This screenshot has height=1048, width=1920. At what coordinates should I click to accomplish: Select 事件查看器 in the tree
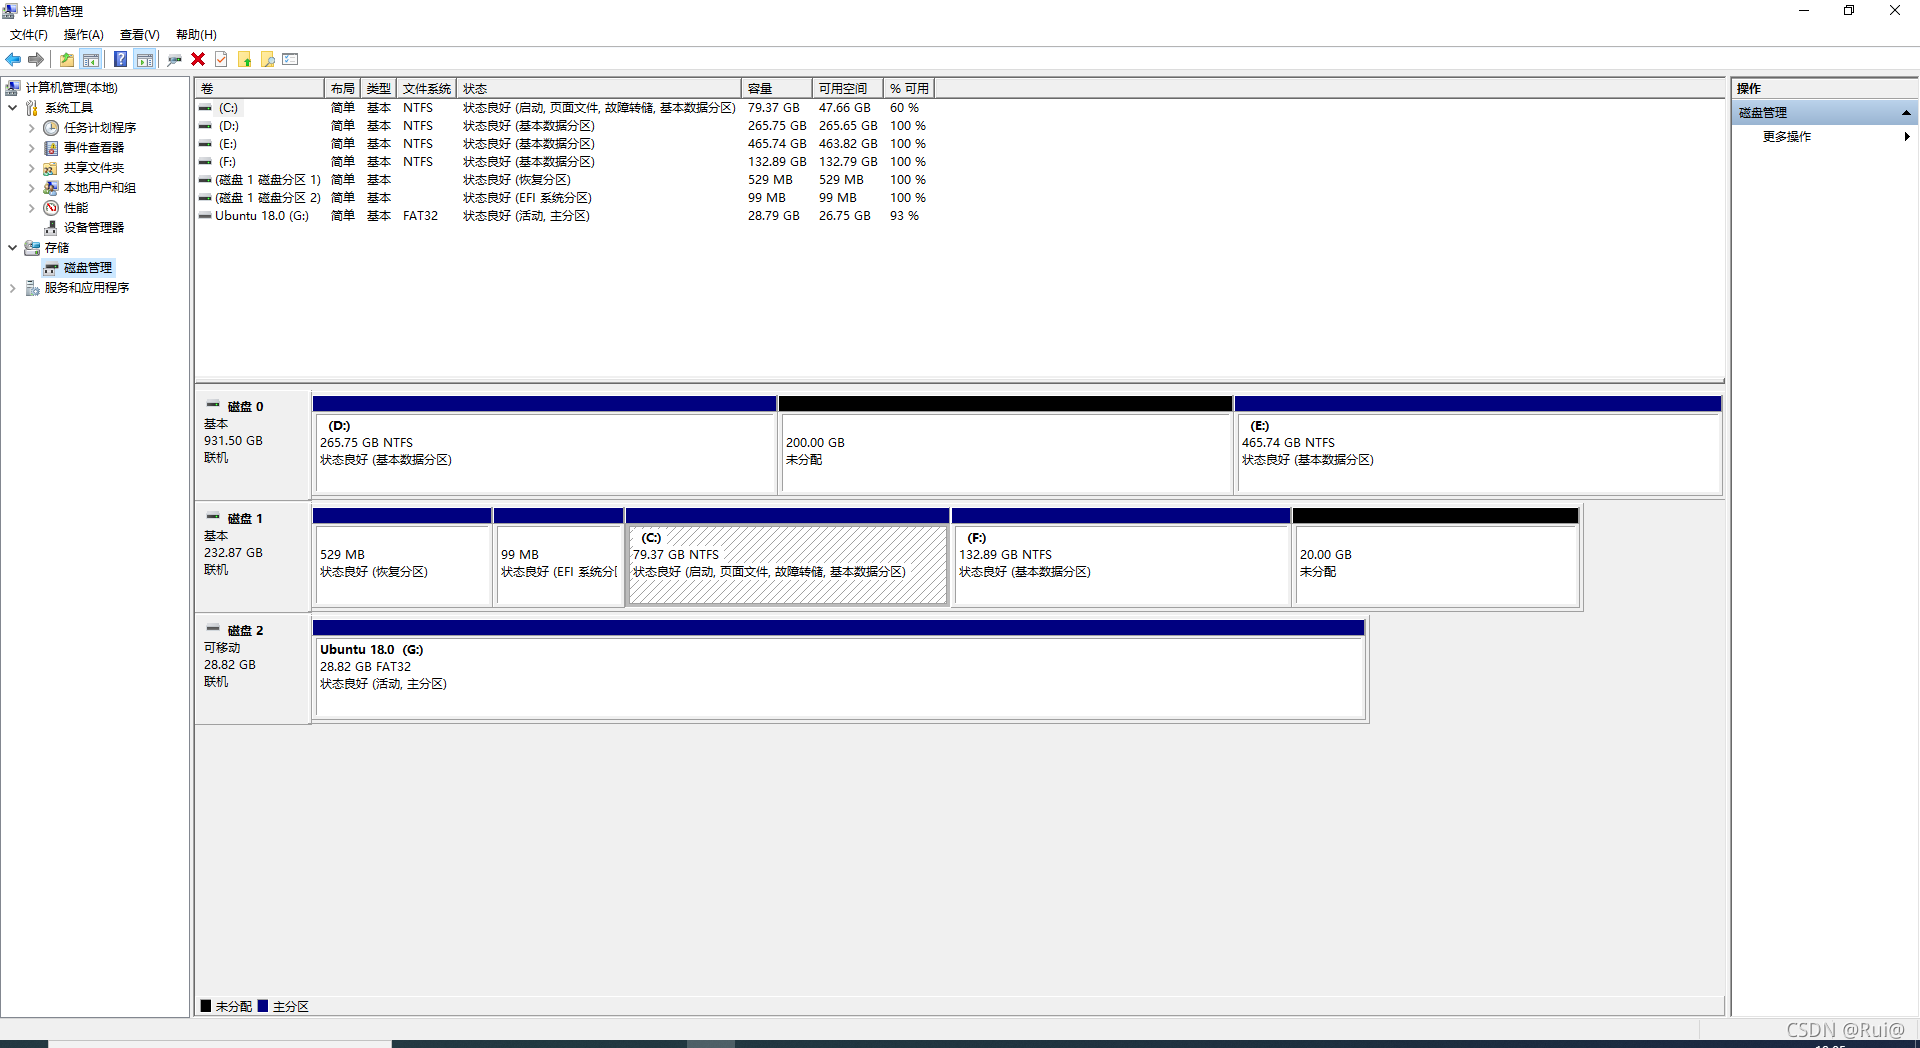click(x=94, y=148)
